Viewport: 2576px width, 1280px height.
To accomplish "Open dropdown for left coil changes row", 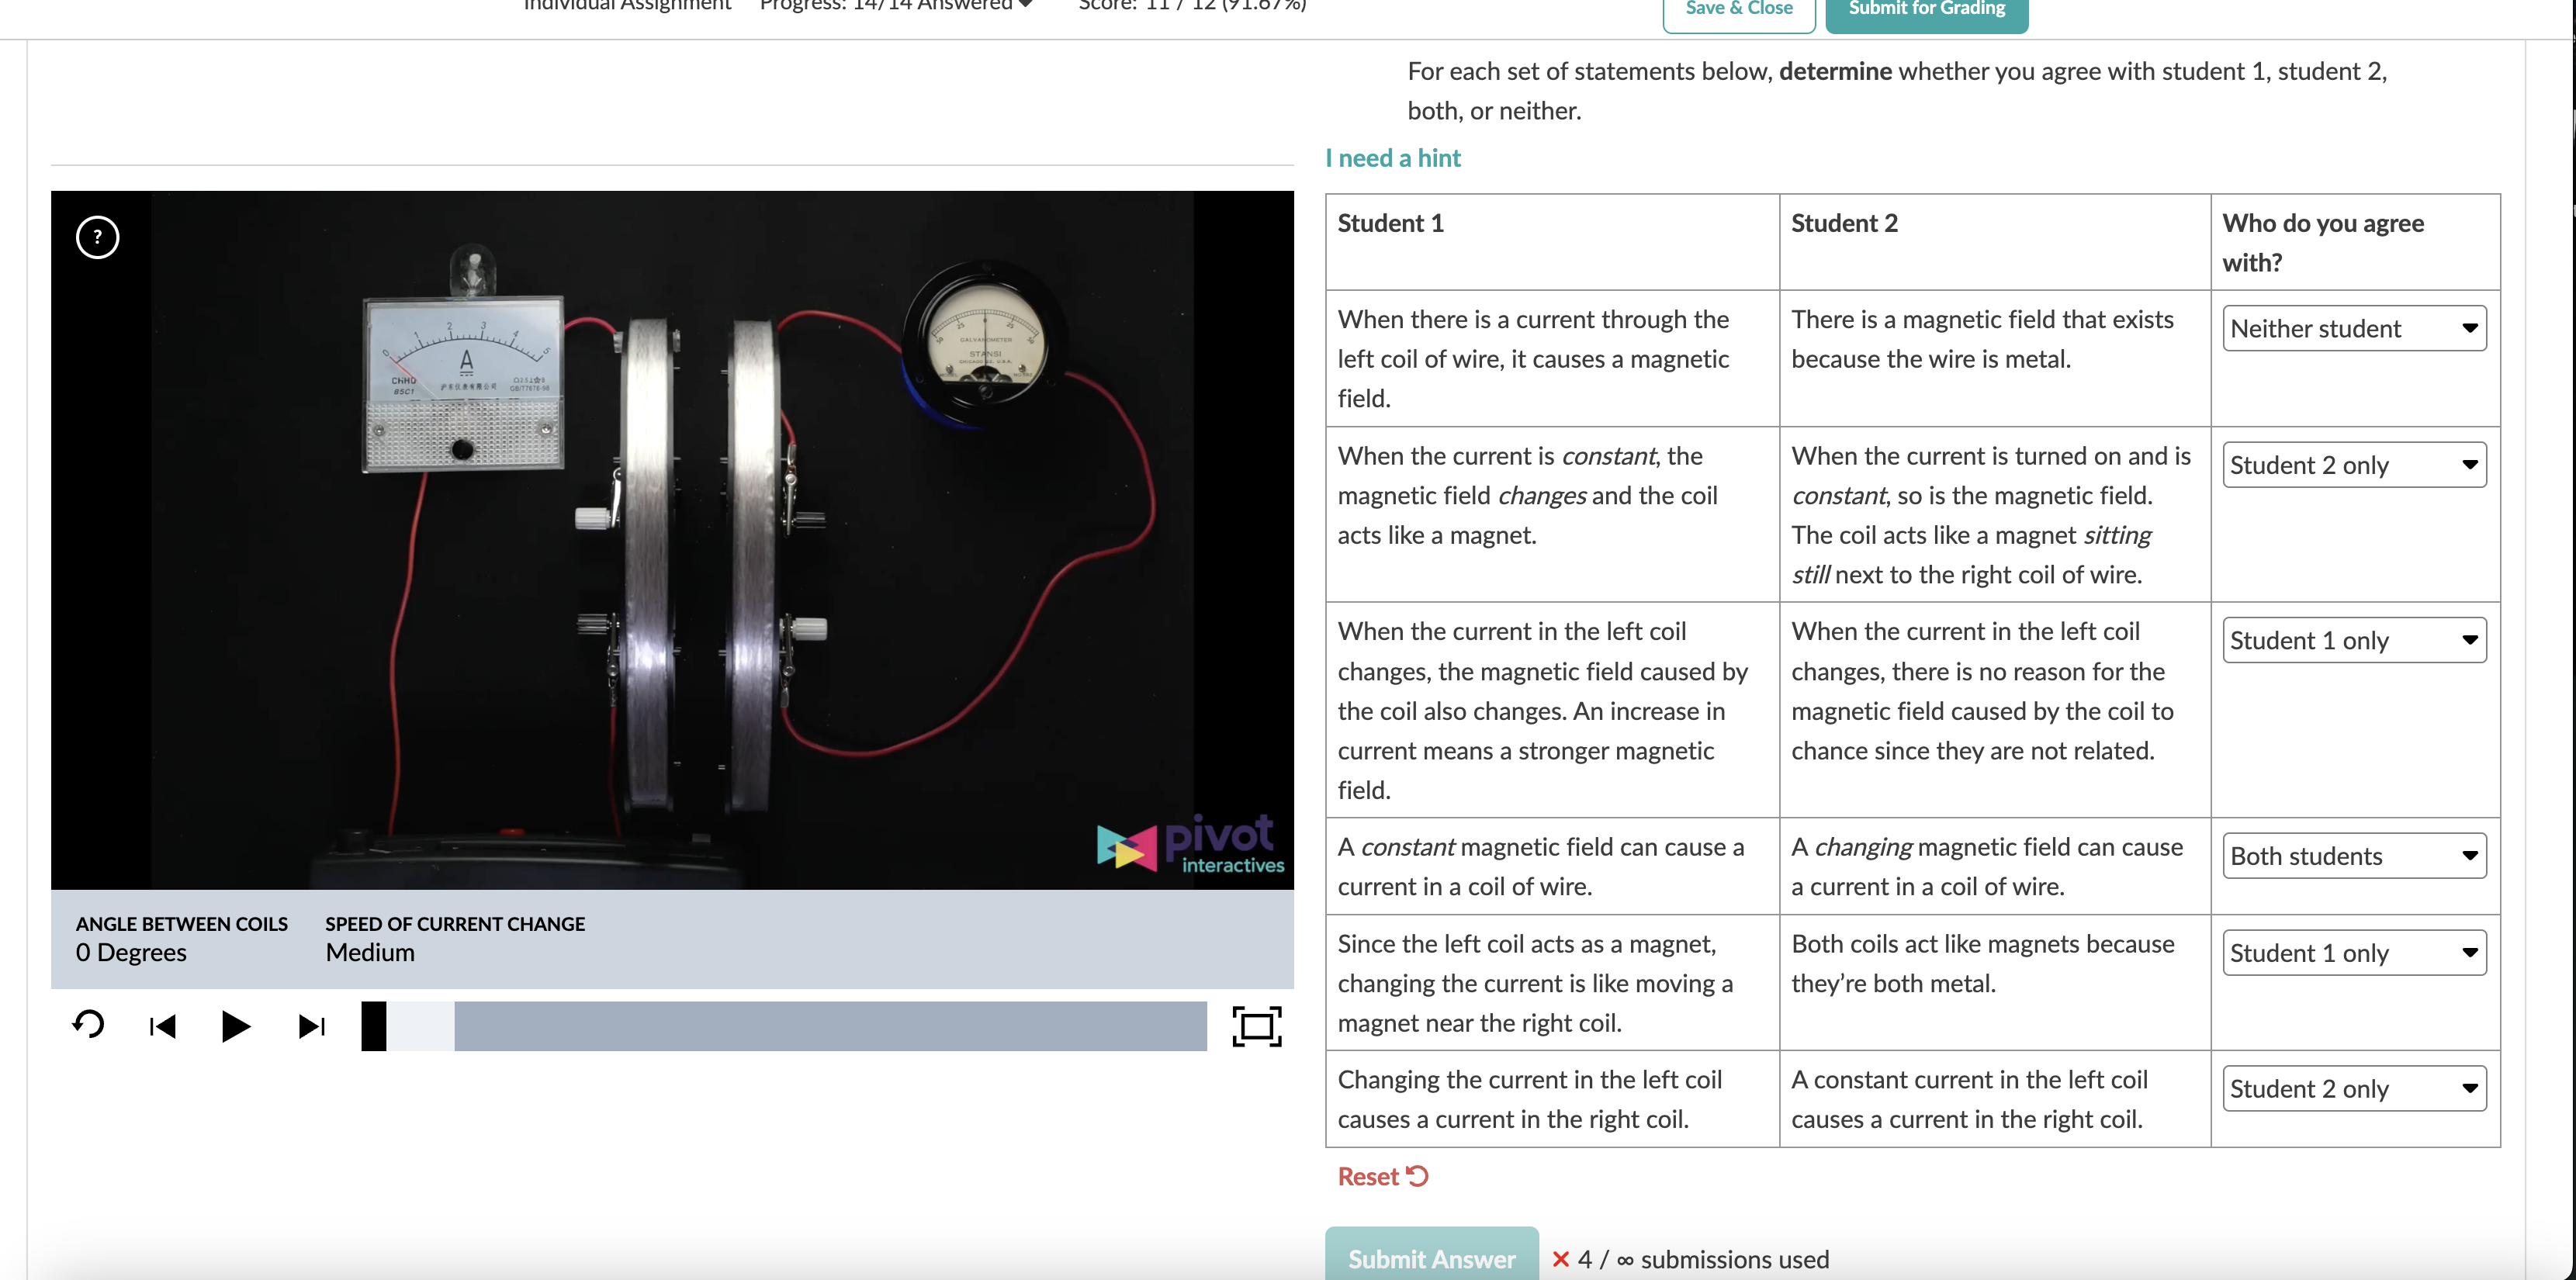I will pos(2353,640).
